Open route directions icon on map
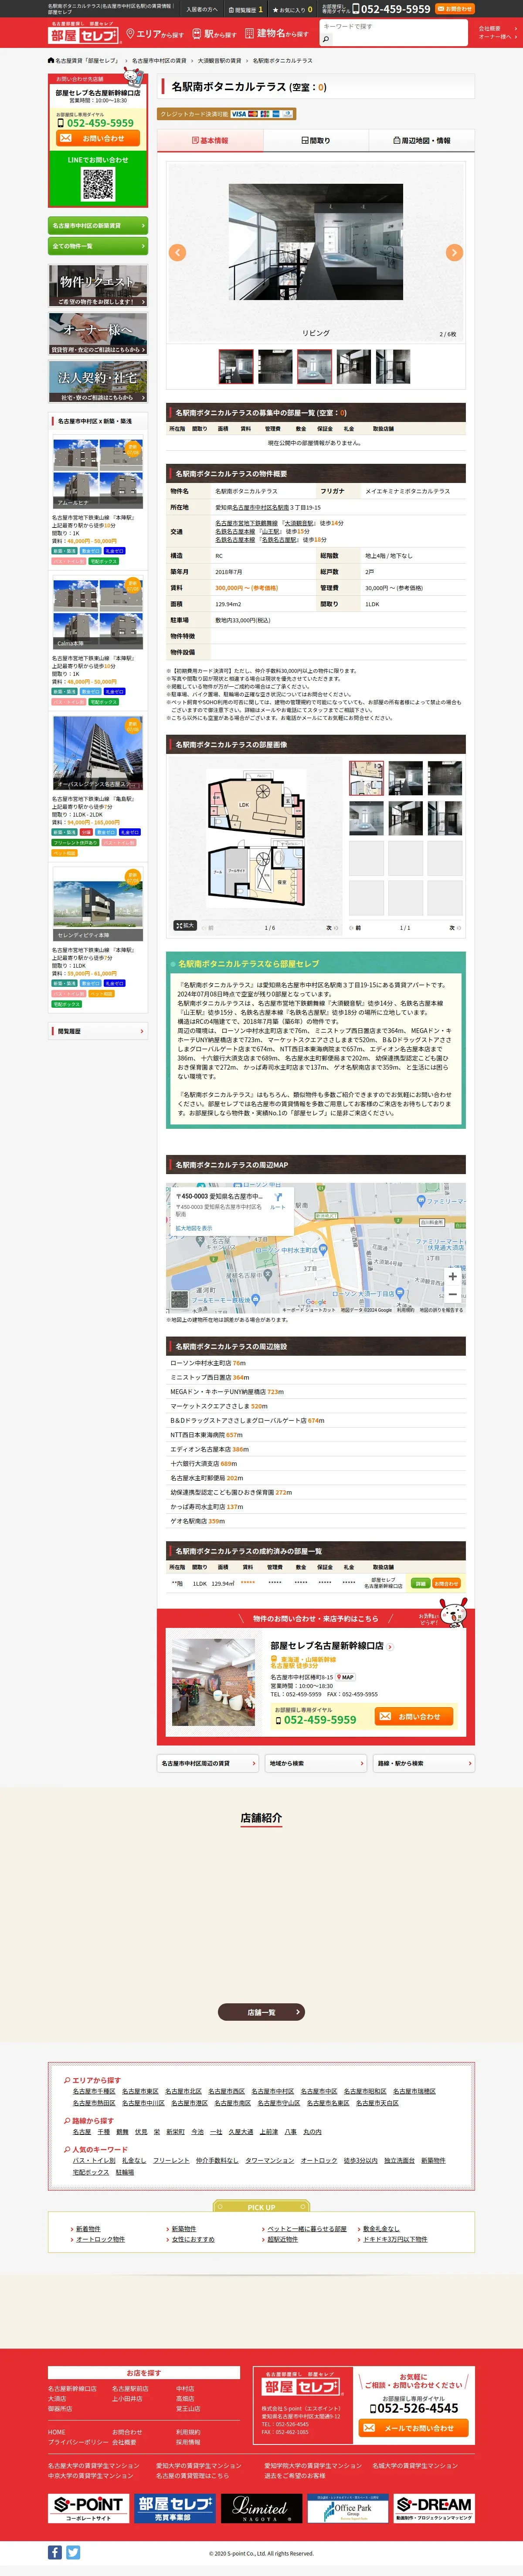523x2576 pixels. tap(278, 1198)
